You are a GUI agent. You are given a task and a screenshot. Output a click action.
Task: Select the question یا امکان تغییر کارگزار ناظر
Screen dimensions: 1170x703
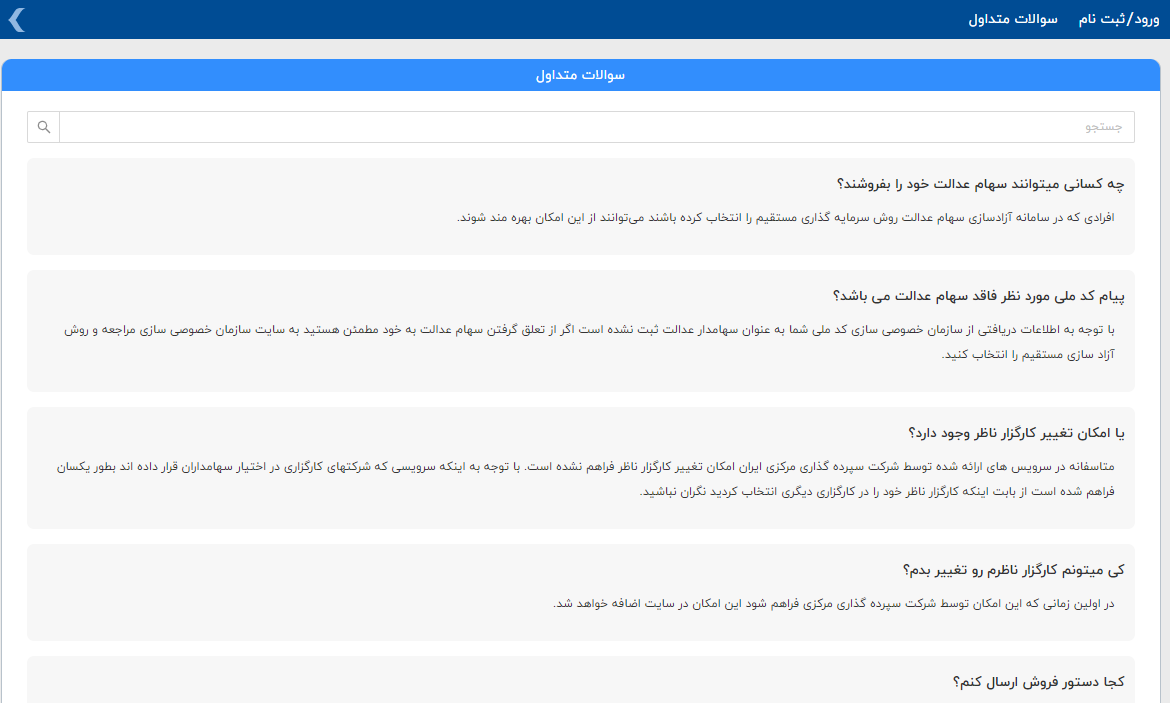pyautogui.click(x=1017, y=433)
